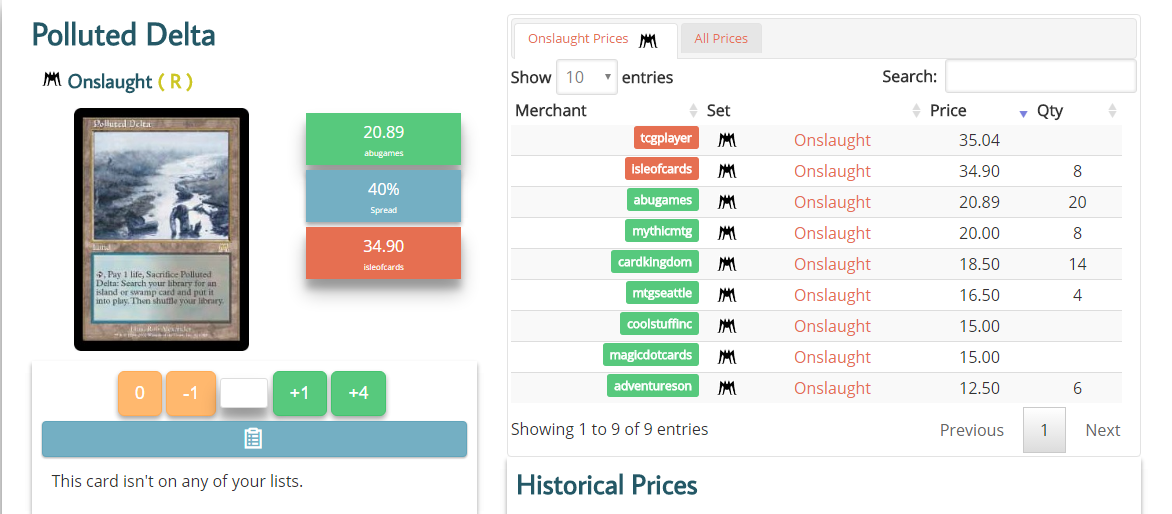Viewport: 1172px width, 514px height.
Task: Sort the table by the Qty column
Action: 1050,111
